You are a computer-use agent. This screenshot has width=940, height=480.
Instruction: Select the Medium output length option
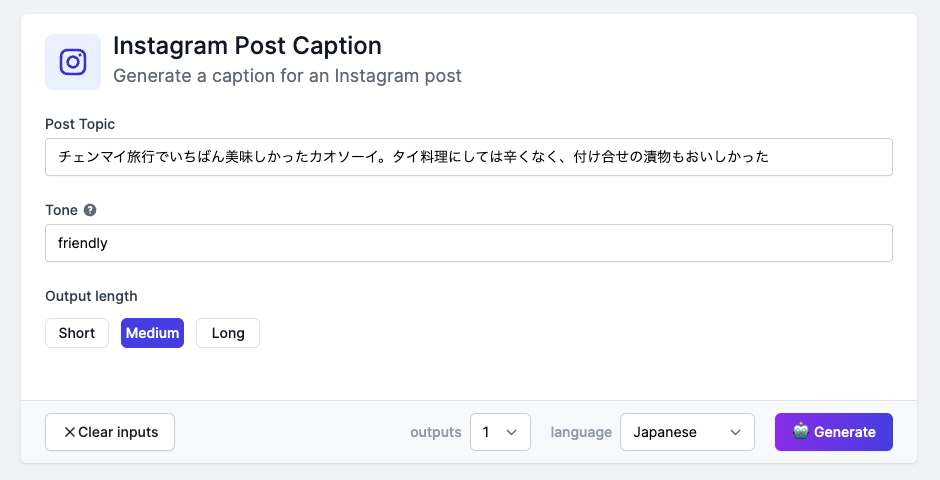[x=152, y=333]
